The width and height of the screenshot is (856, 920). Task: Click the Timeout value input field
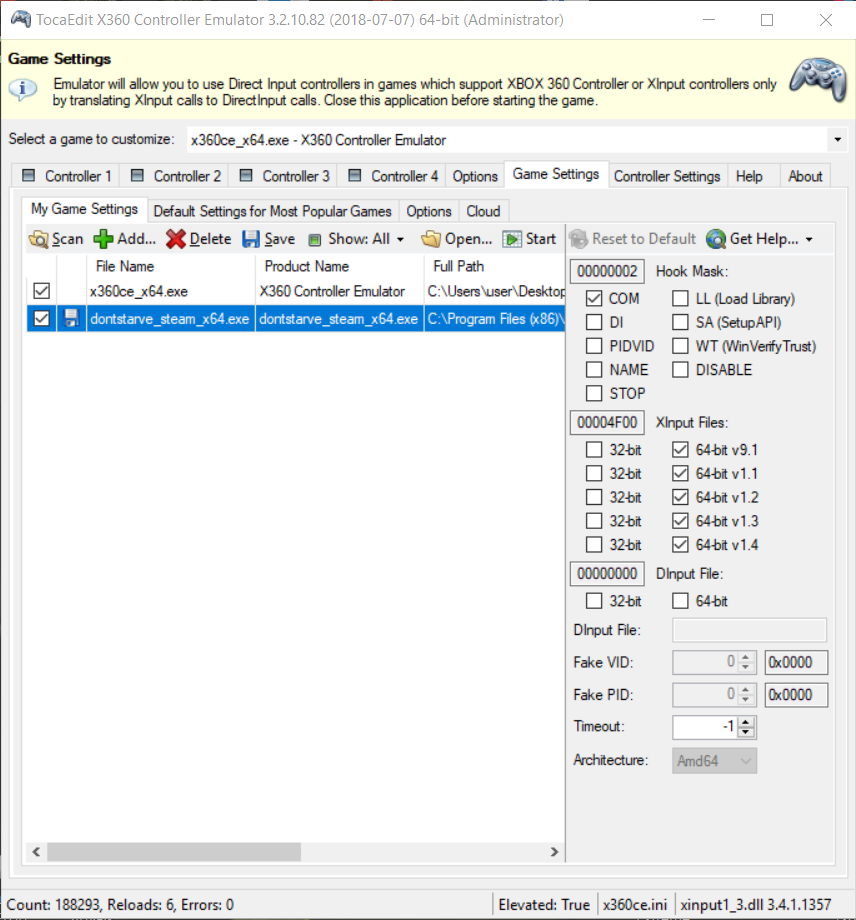coord(705,727)
